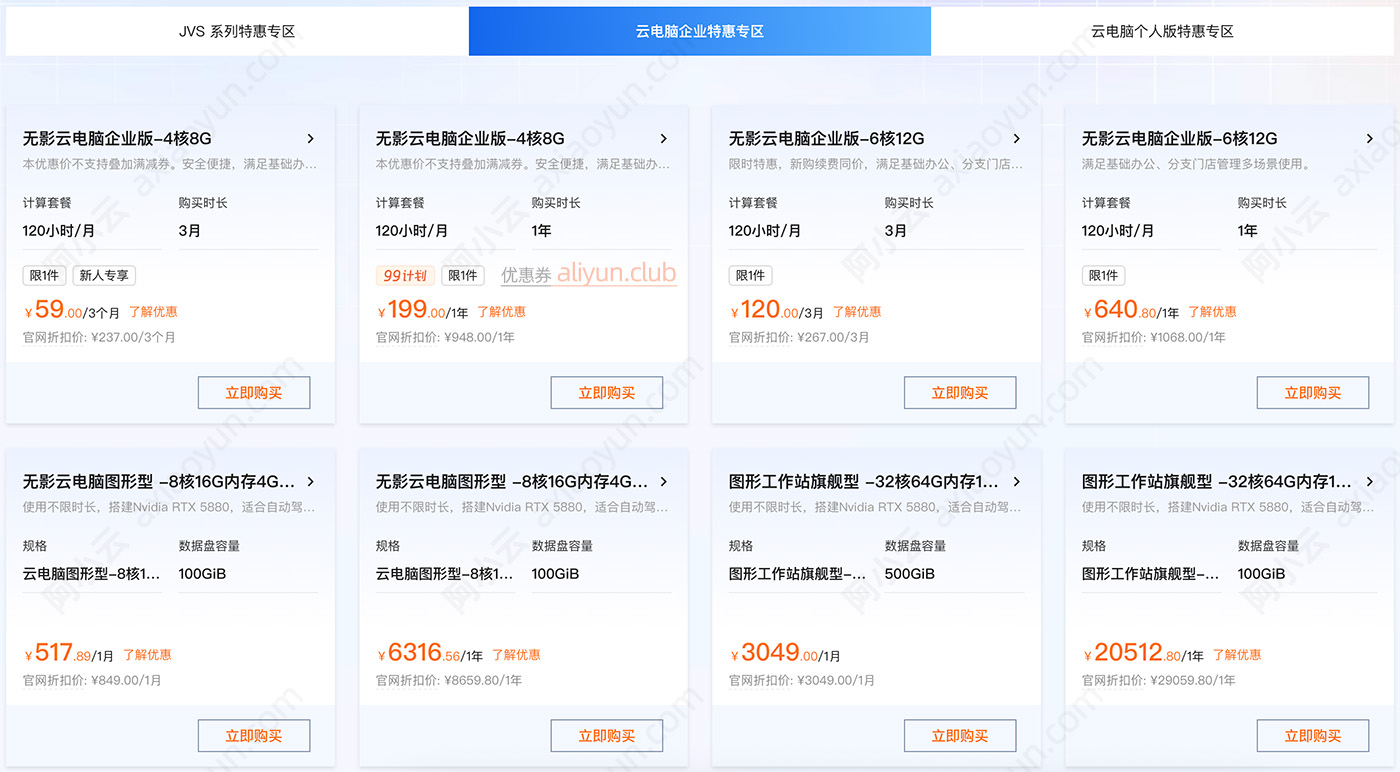Select 规格 云电脑图形型 on ¥517.89 card
This screenshot has width=1400, height=772.
pyautogui.click(x=92, y=574)
